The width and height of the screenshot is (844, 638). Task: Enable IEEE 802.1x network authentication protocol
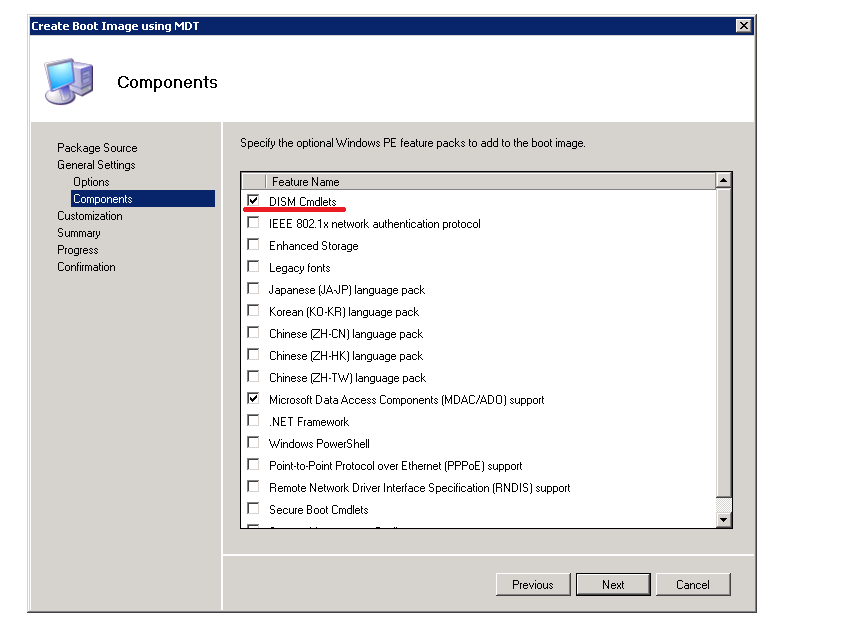click(x=253, y=223)
